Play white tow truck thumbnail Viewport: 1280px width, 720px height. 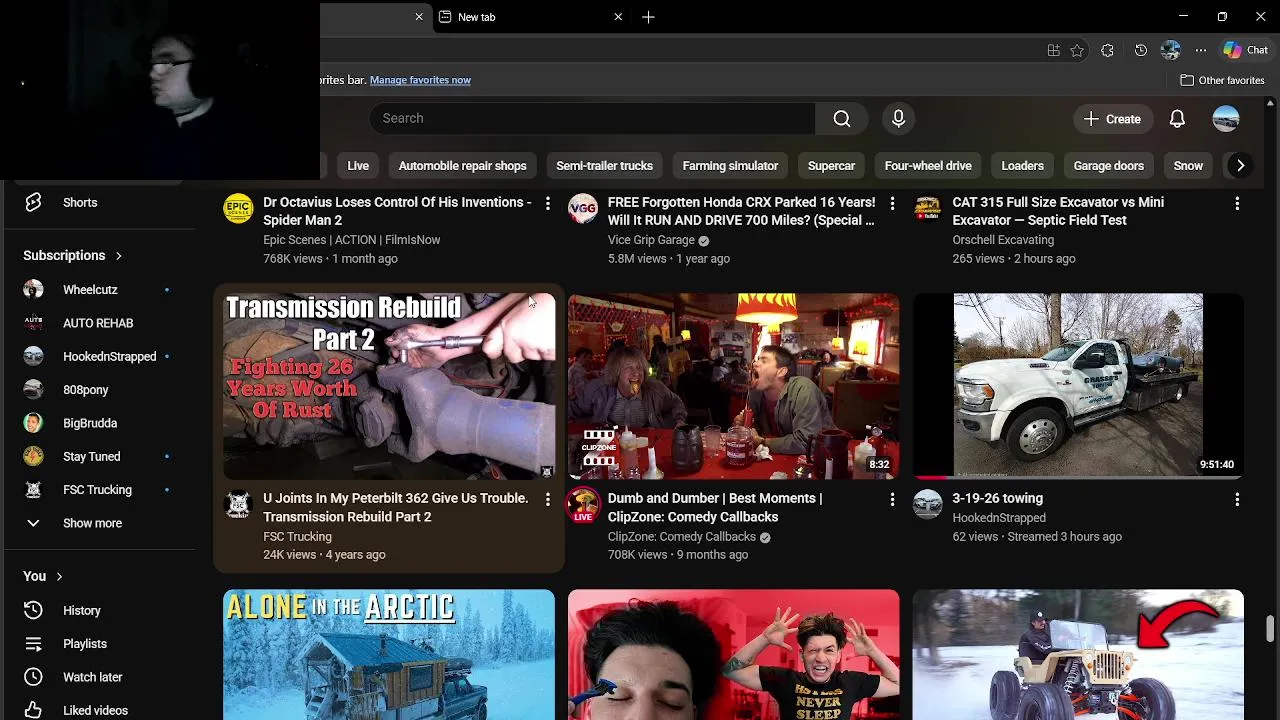[x=1078, y=386]
